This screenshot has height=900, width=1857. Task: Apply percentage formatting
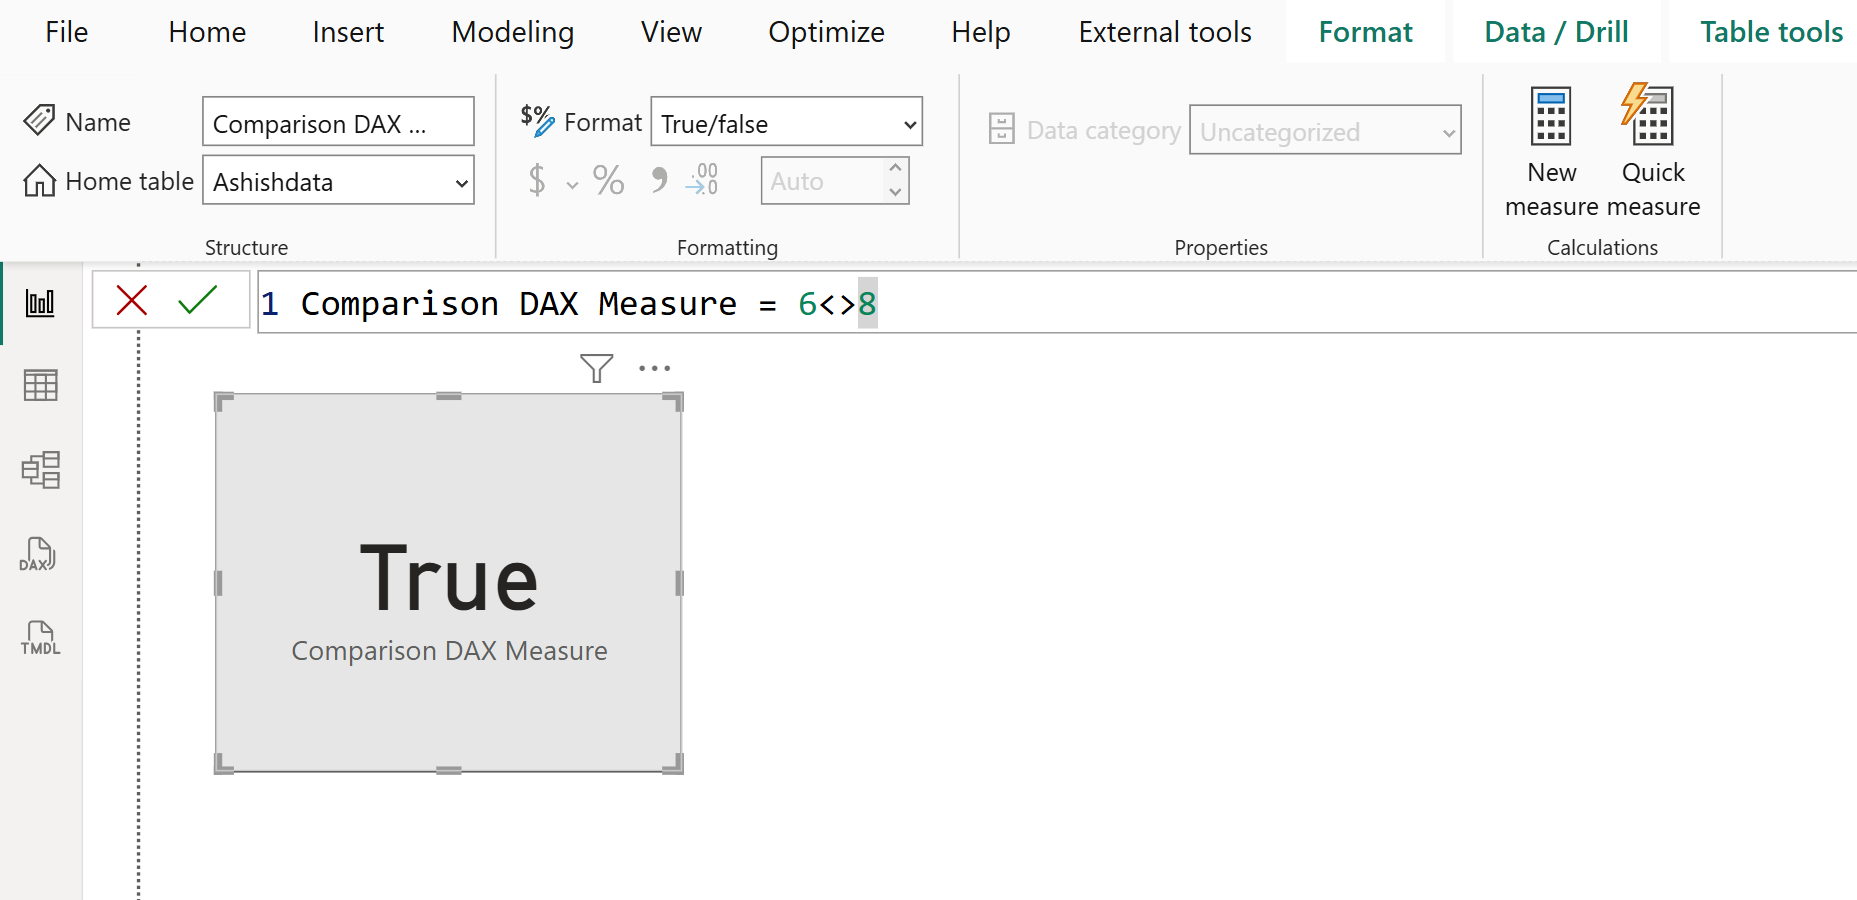(608, 180)
